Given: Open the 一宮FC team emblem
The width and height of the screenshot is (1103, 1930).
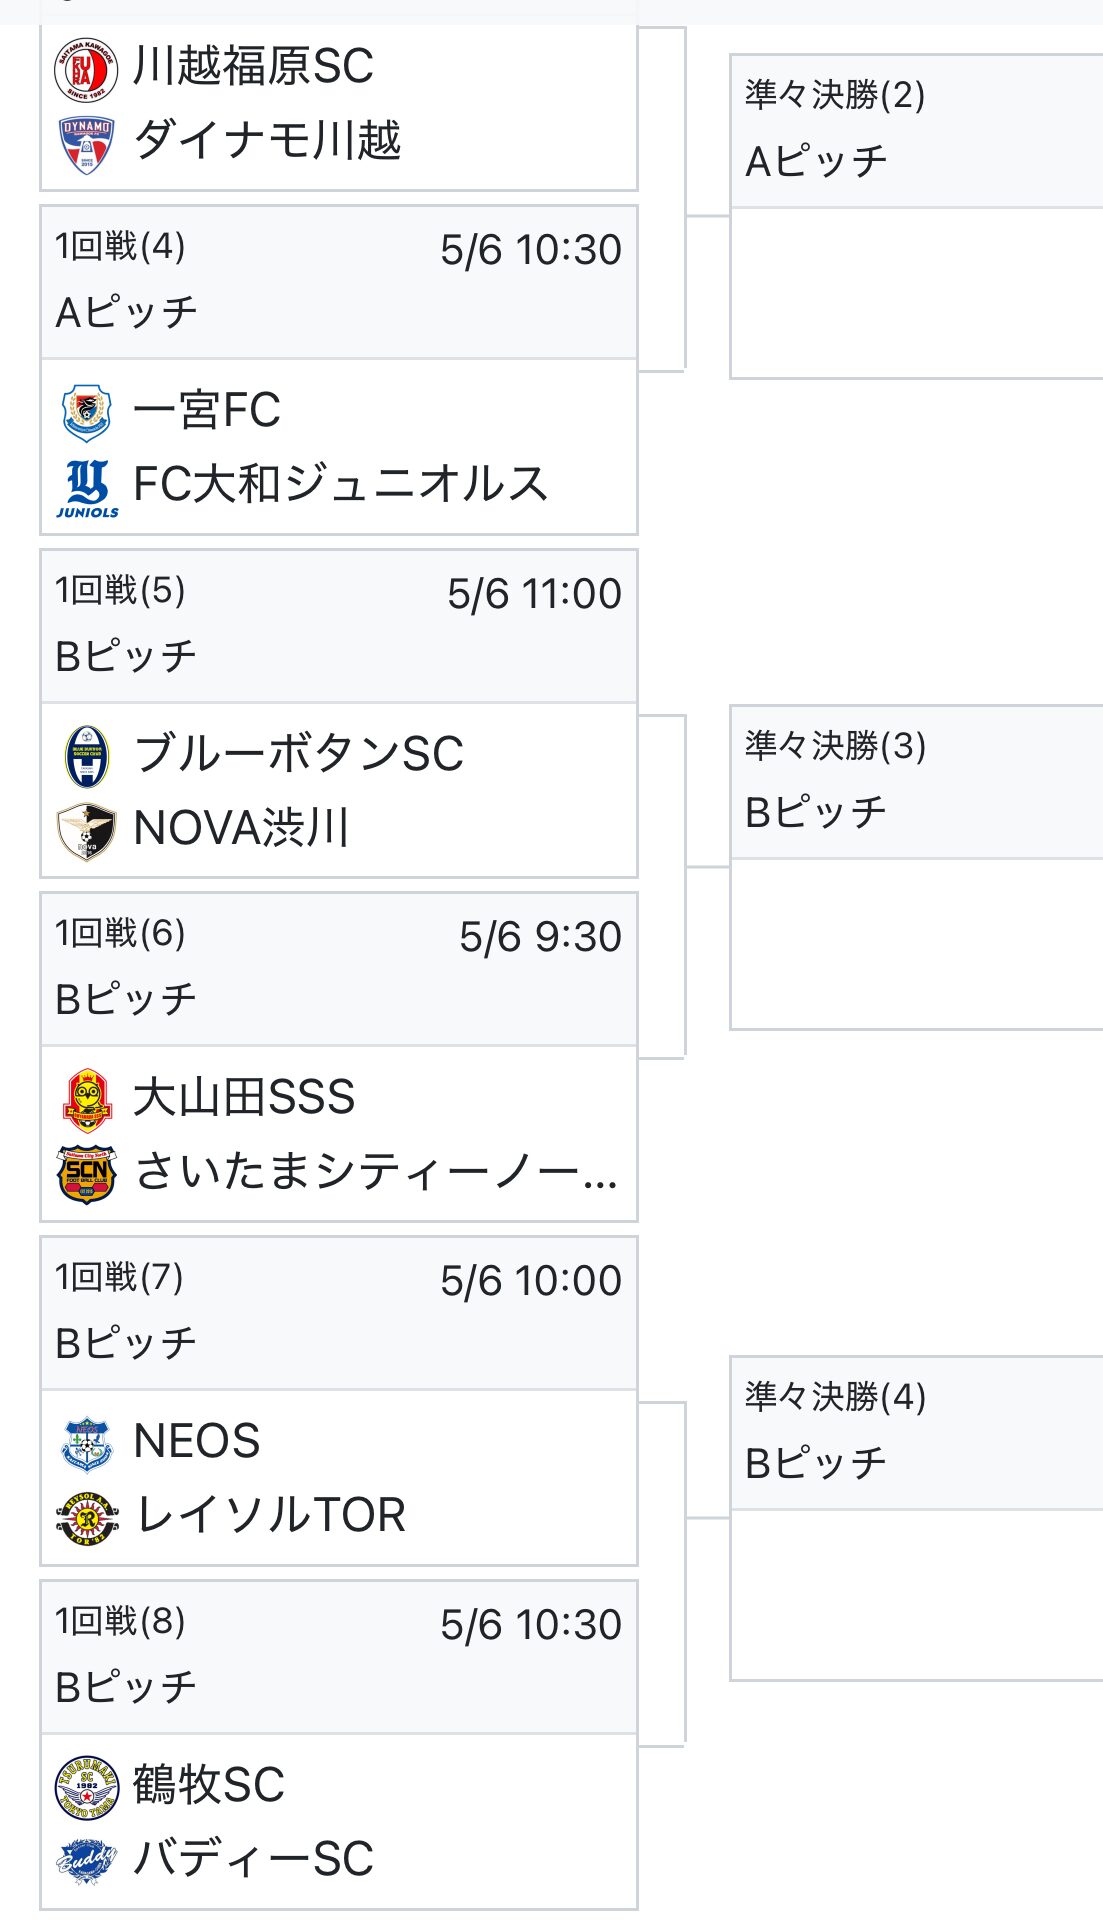Looking at the screenshot, I should 86,412.
